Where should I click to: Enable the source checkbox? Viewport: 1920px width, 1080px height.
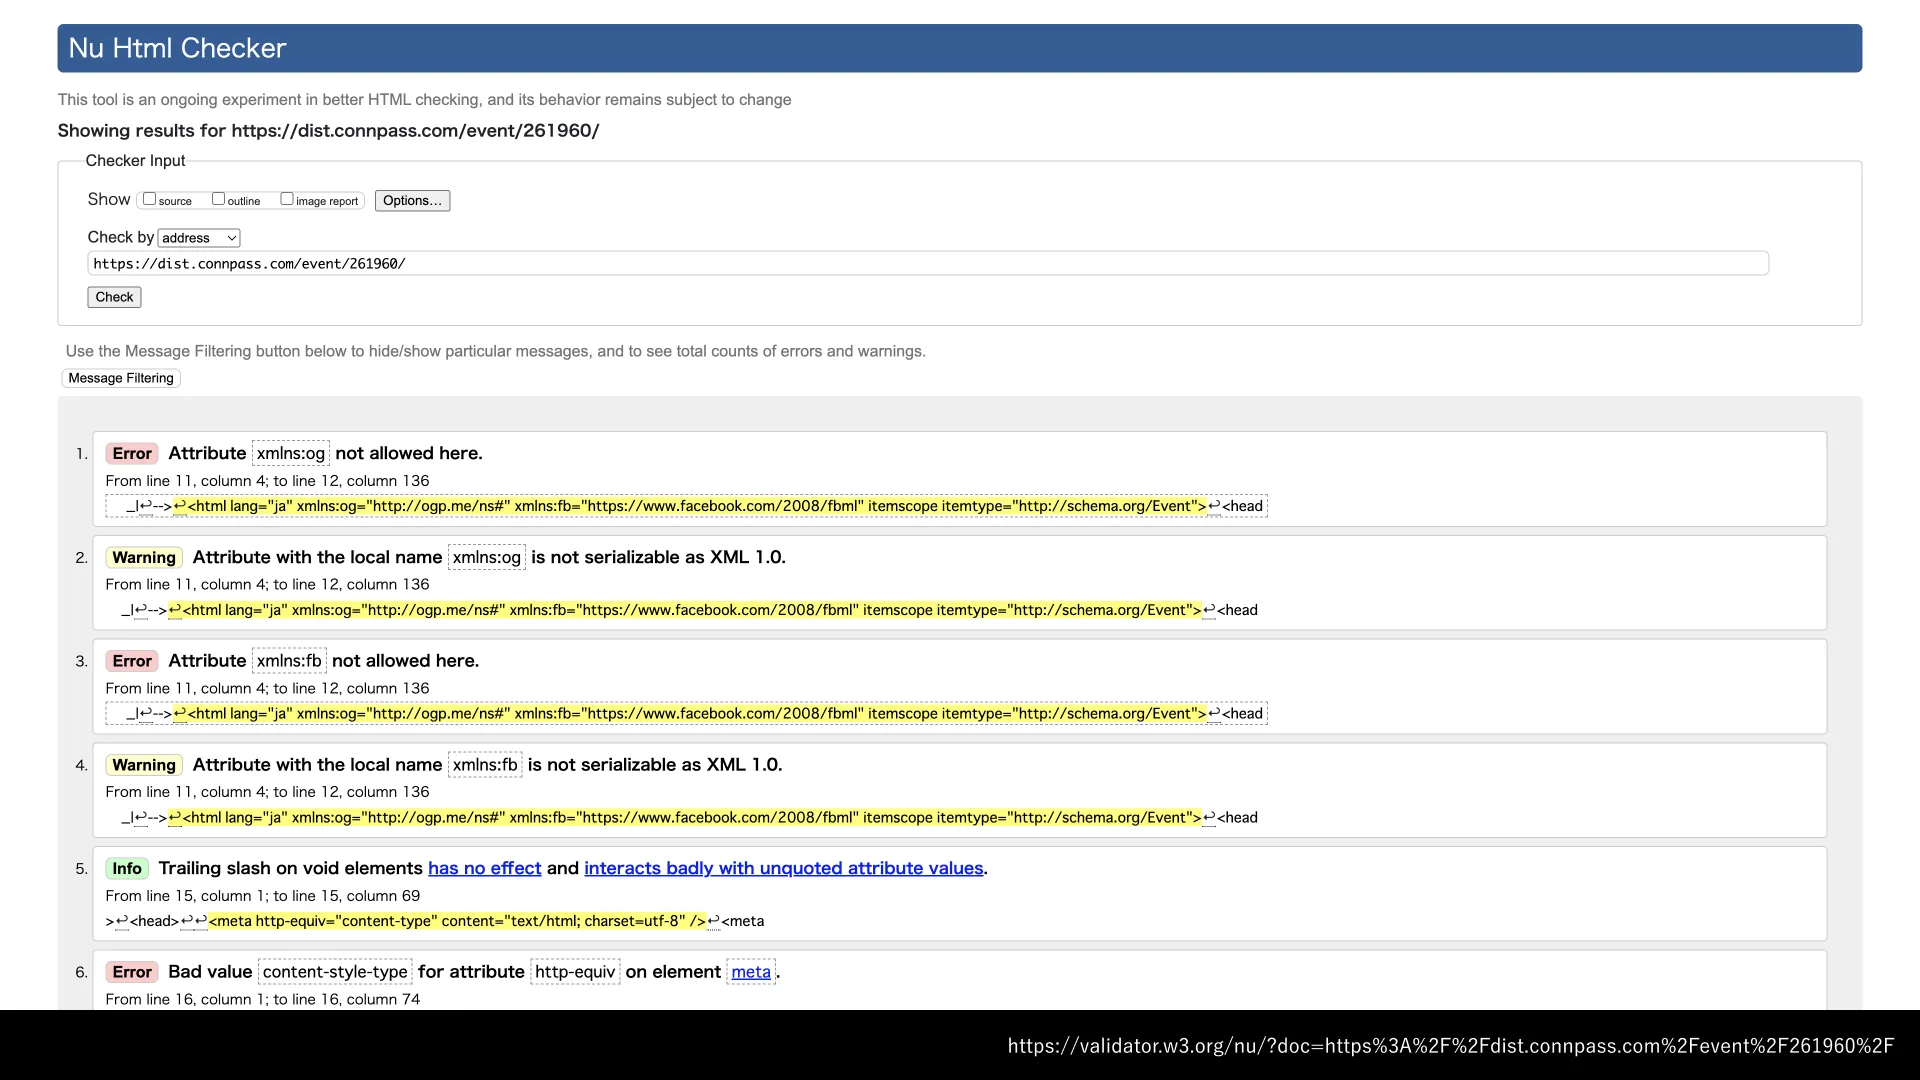click(x=149, y=199)
